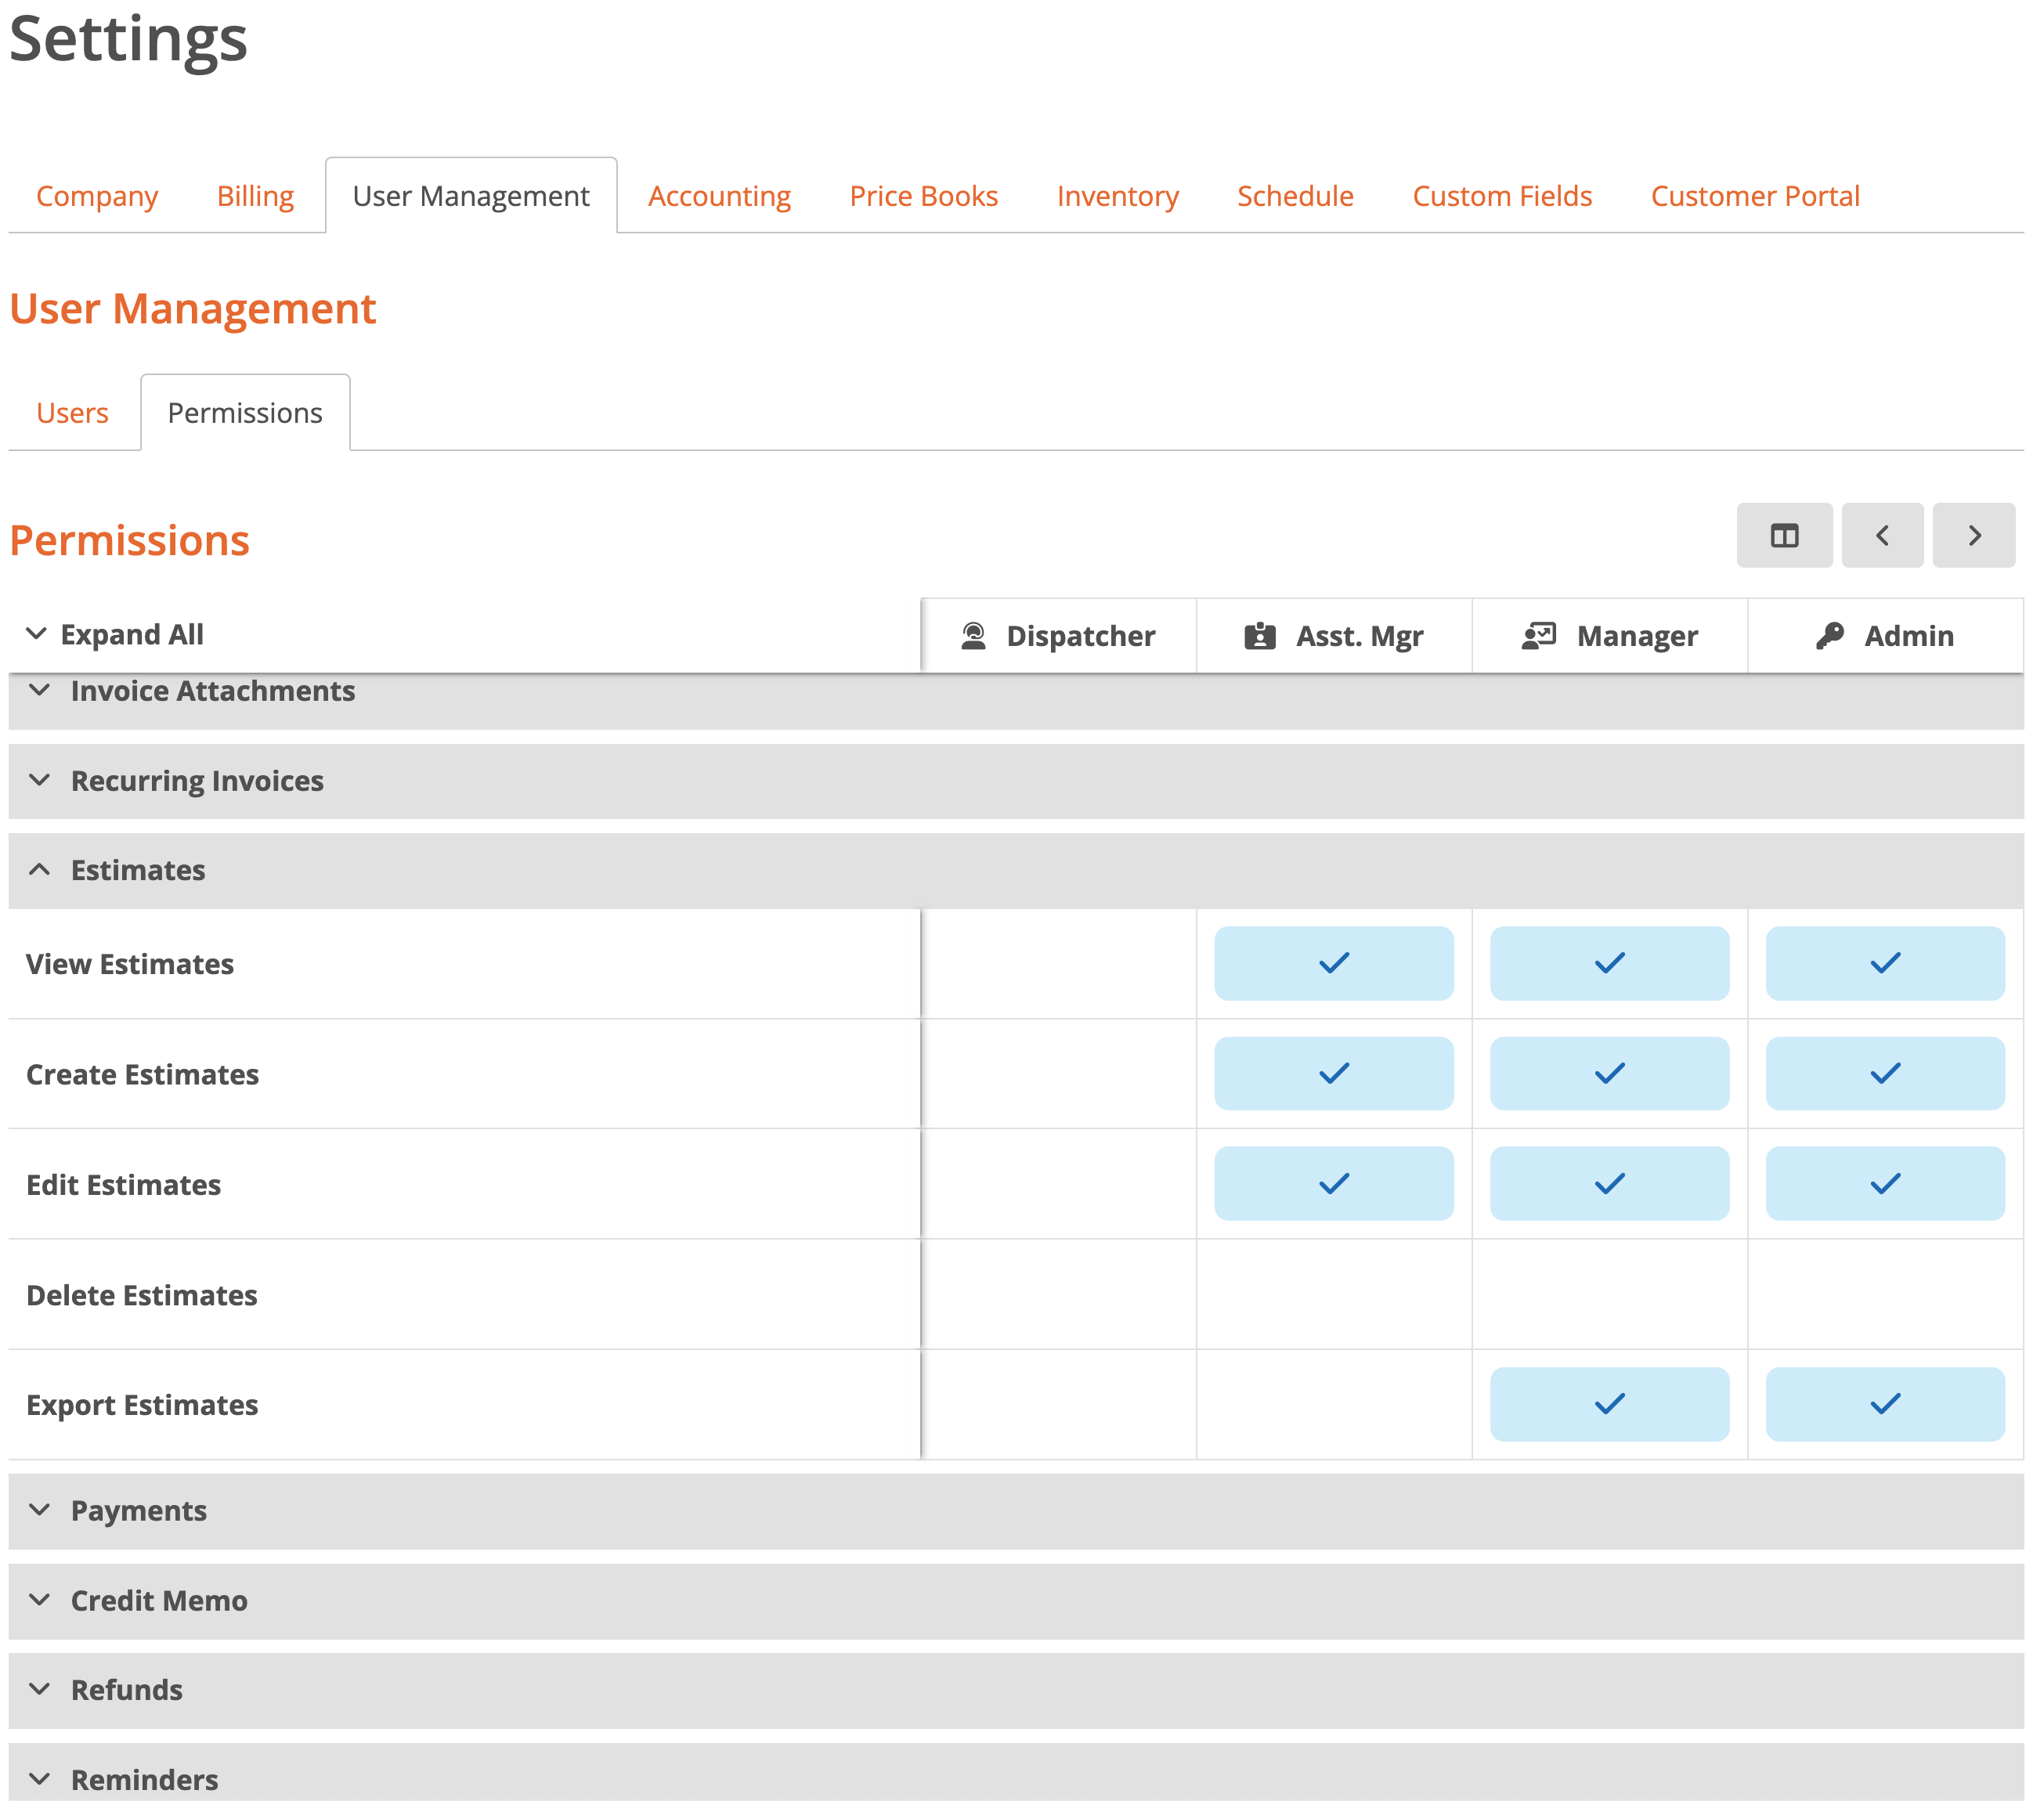2044x1801 pixels.
Task: Collapse the Estimates section
Action: (1016, 870)
